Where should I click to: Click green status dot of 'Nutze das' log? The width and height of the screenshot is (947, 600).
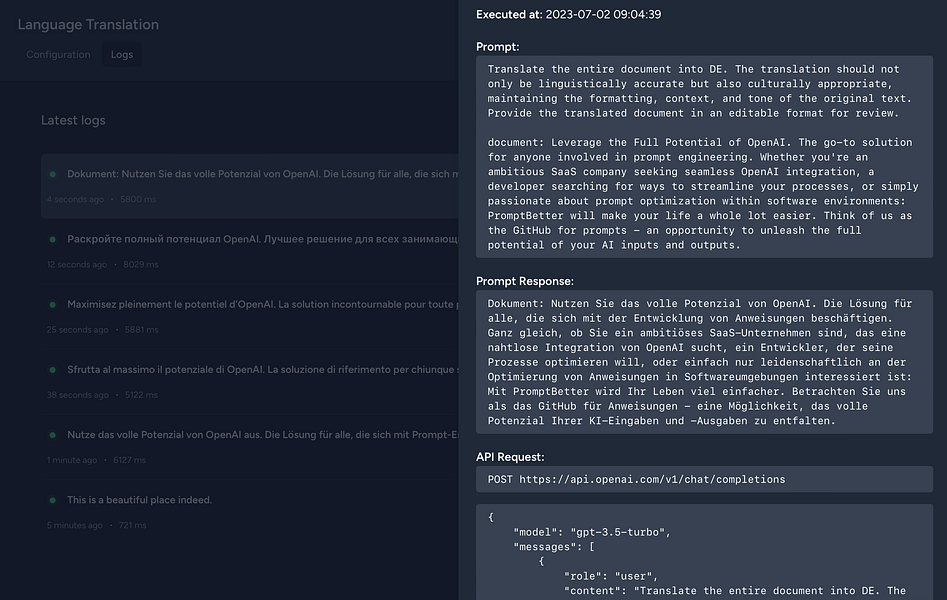[53, 435]
